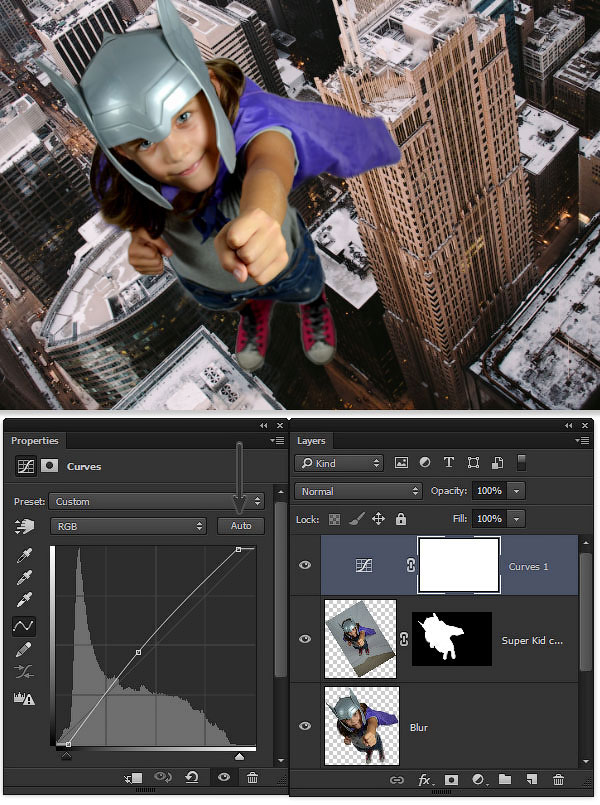Link layers at Layers panel bottom
Screen dimensions: 600x805
(x=397, y=780)
